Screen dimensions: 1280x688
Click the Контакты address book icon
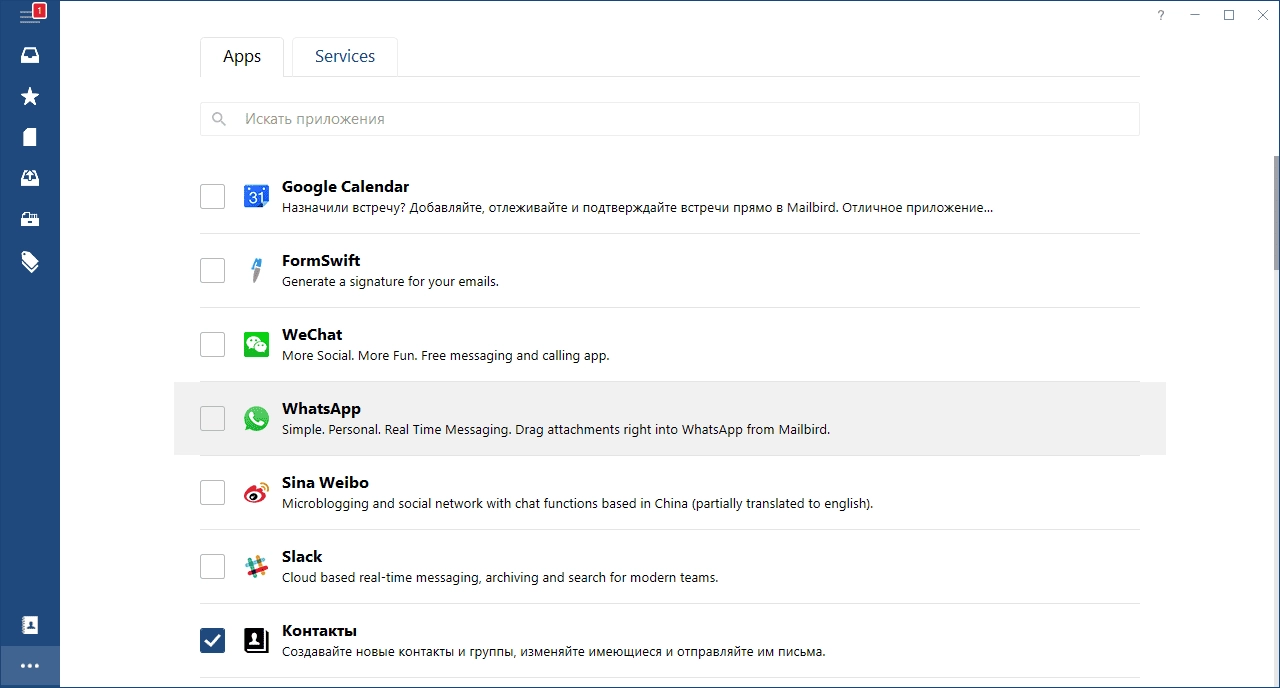(256, 640)
